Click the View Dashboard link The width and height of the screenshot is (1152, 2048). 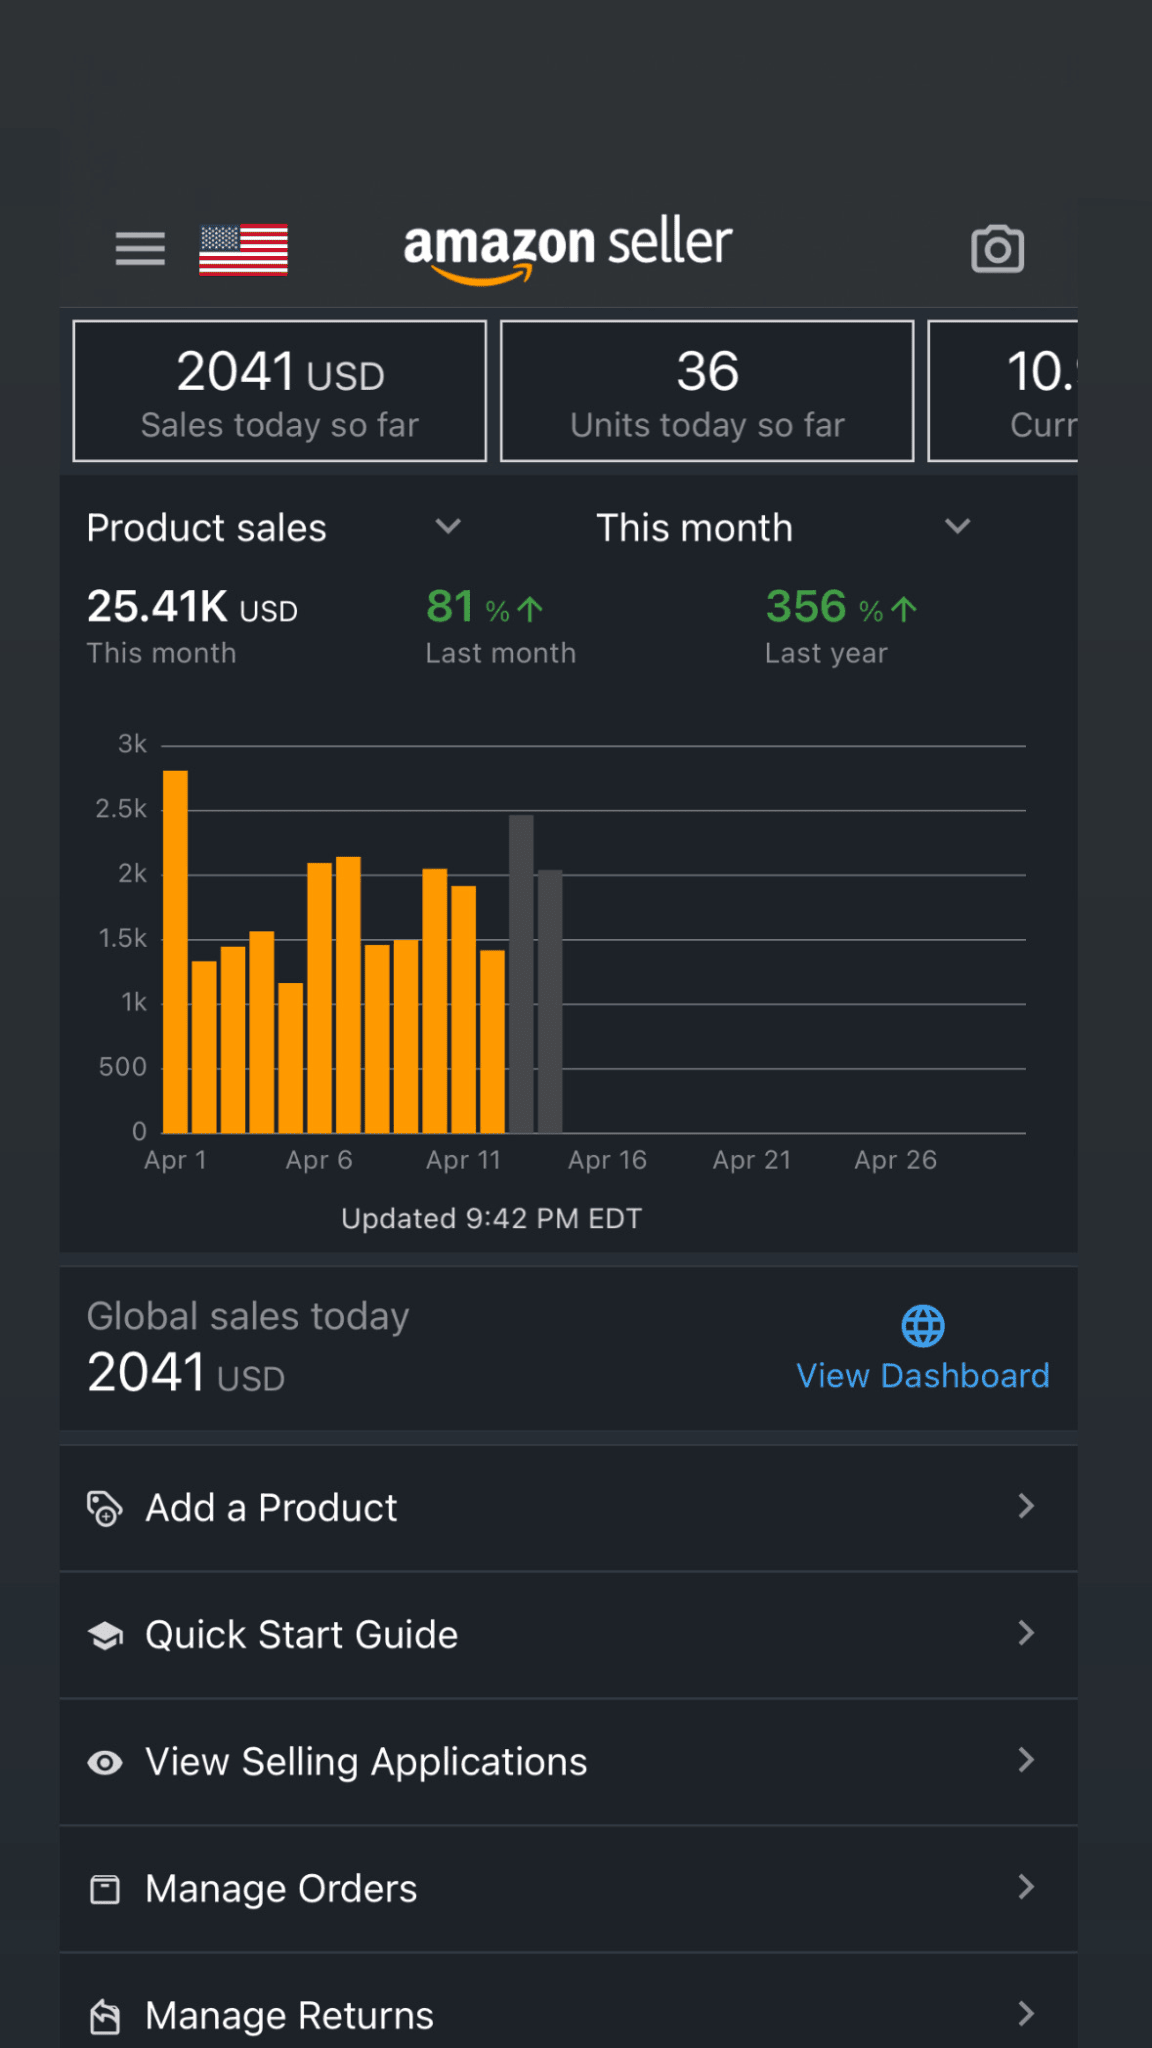click(x=922, y=1376)
